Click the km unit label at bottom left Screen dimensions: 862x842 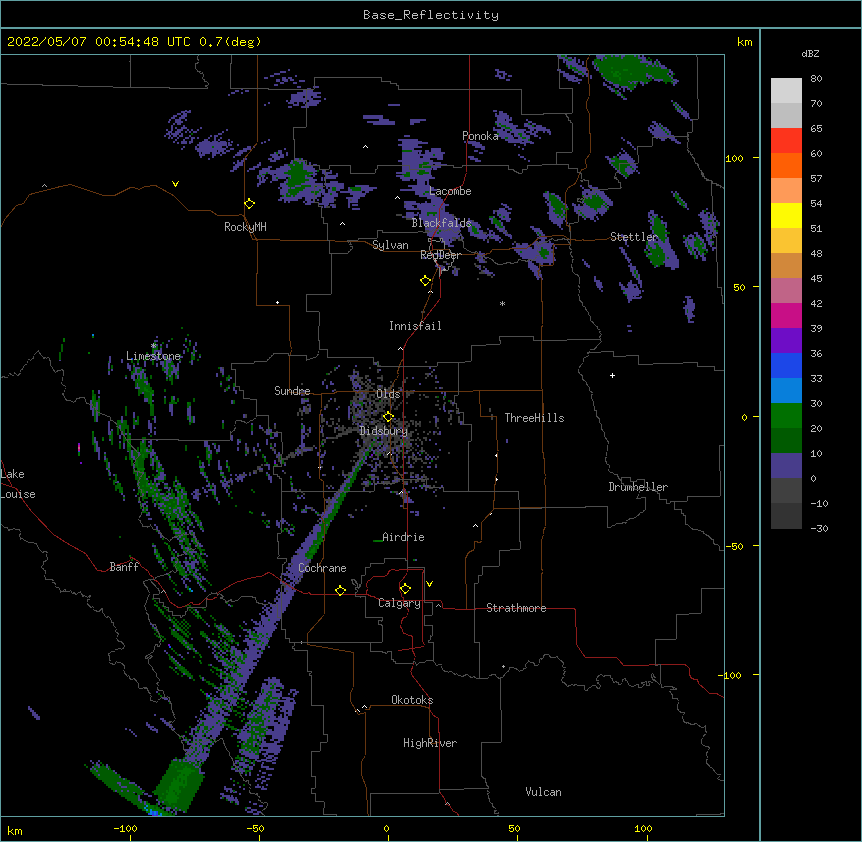(14, 830)
